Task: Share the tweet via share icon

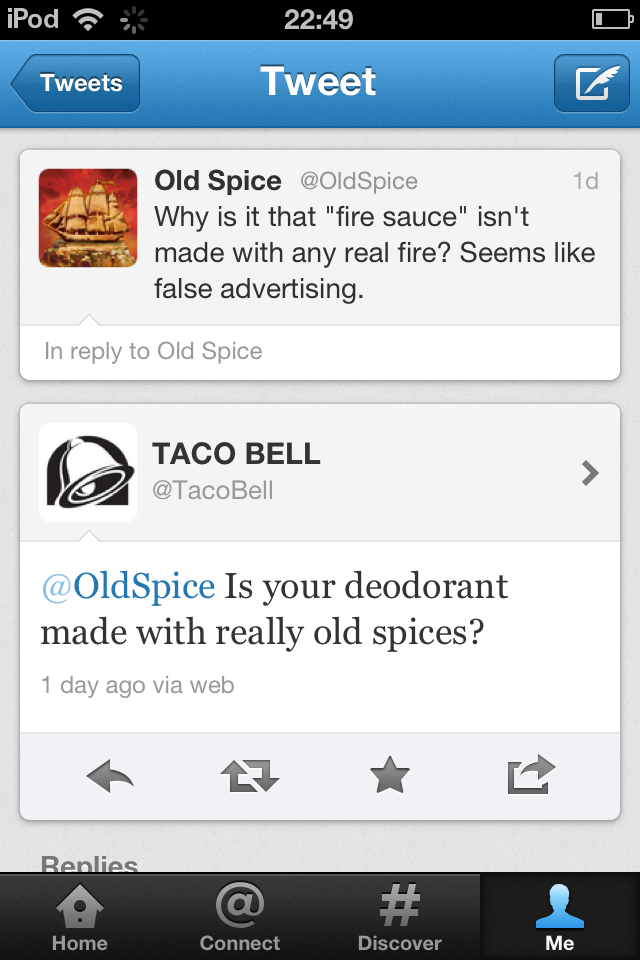Action: click(x=530, y=776)
